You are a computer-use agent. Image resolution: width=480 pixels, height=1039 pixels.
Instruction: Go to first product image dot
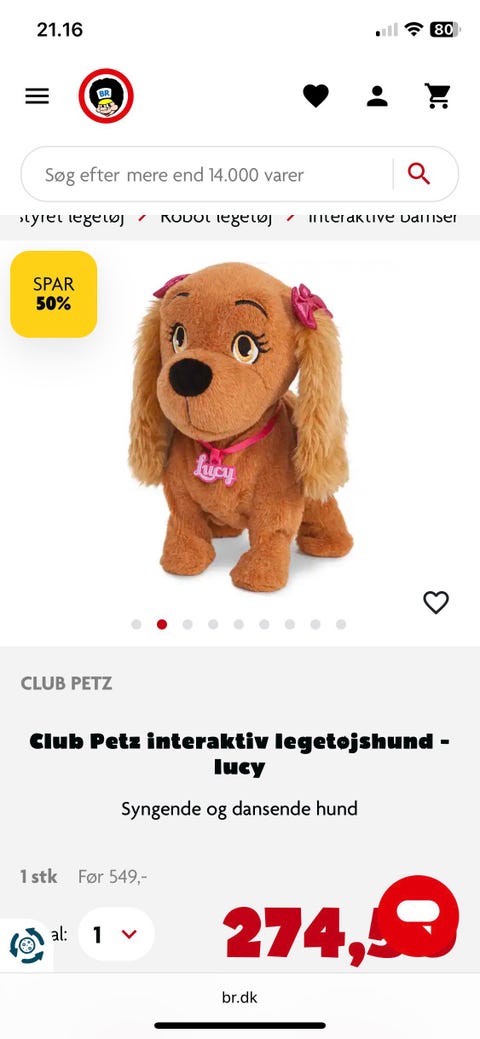pyautogui.click(x=137, y=624)
